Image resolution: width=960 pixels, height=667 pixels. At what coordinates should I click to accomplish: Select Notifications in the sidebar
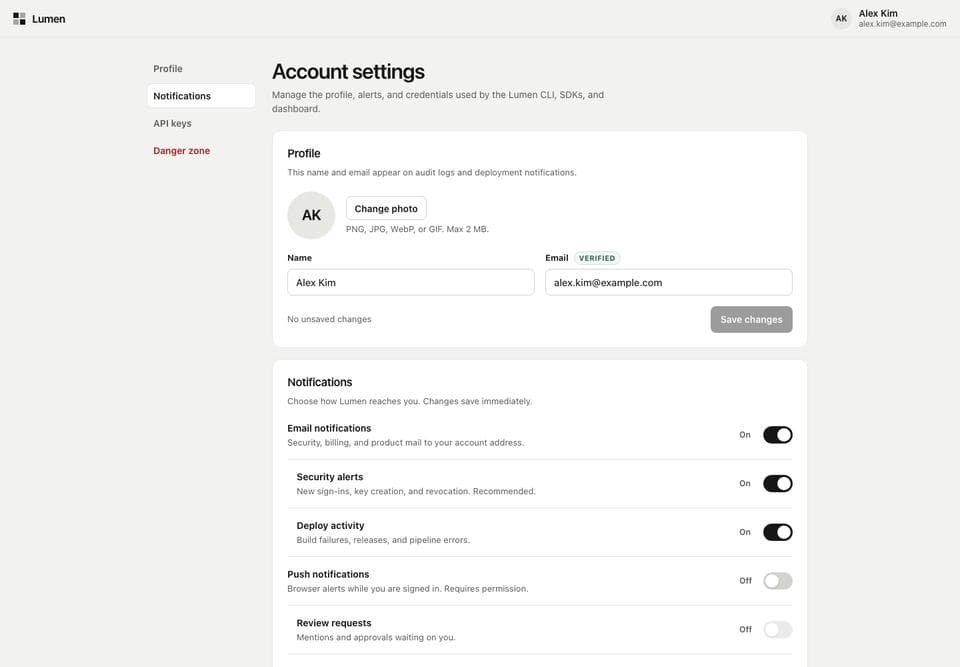pos(201,96)
